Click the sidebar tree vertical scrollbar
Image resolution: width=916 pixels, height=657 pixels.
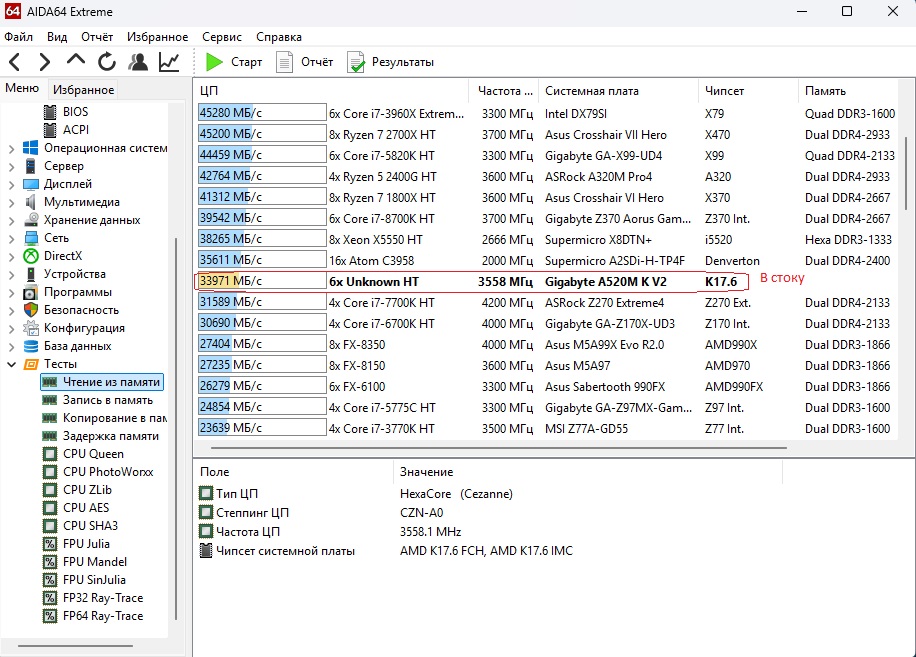175,429
